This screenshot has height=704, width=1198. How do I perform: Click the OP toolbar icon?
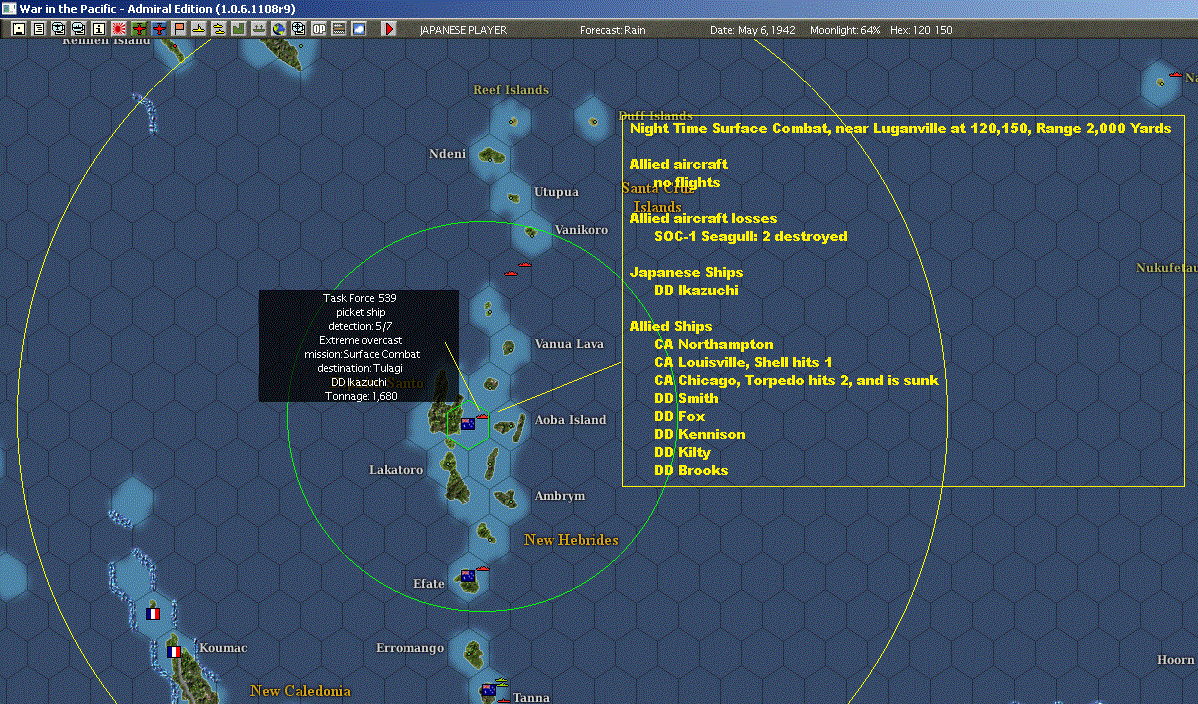coord(319,29)
